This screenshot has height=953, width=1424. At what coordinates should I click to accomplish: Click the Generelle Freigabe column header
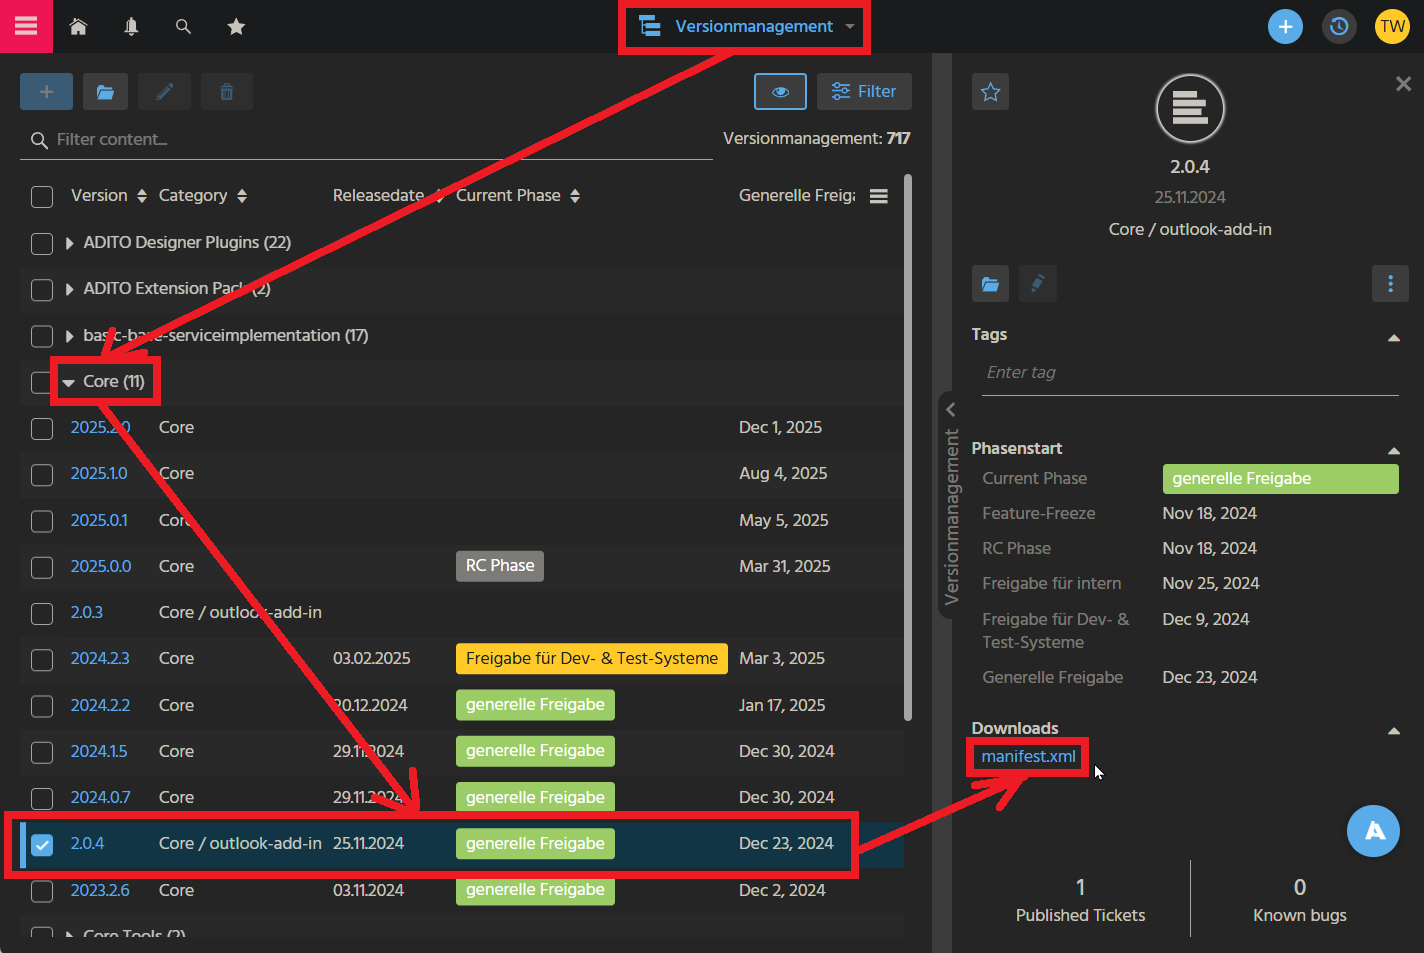click(x=797, y=196)
